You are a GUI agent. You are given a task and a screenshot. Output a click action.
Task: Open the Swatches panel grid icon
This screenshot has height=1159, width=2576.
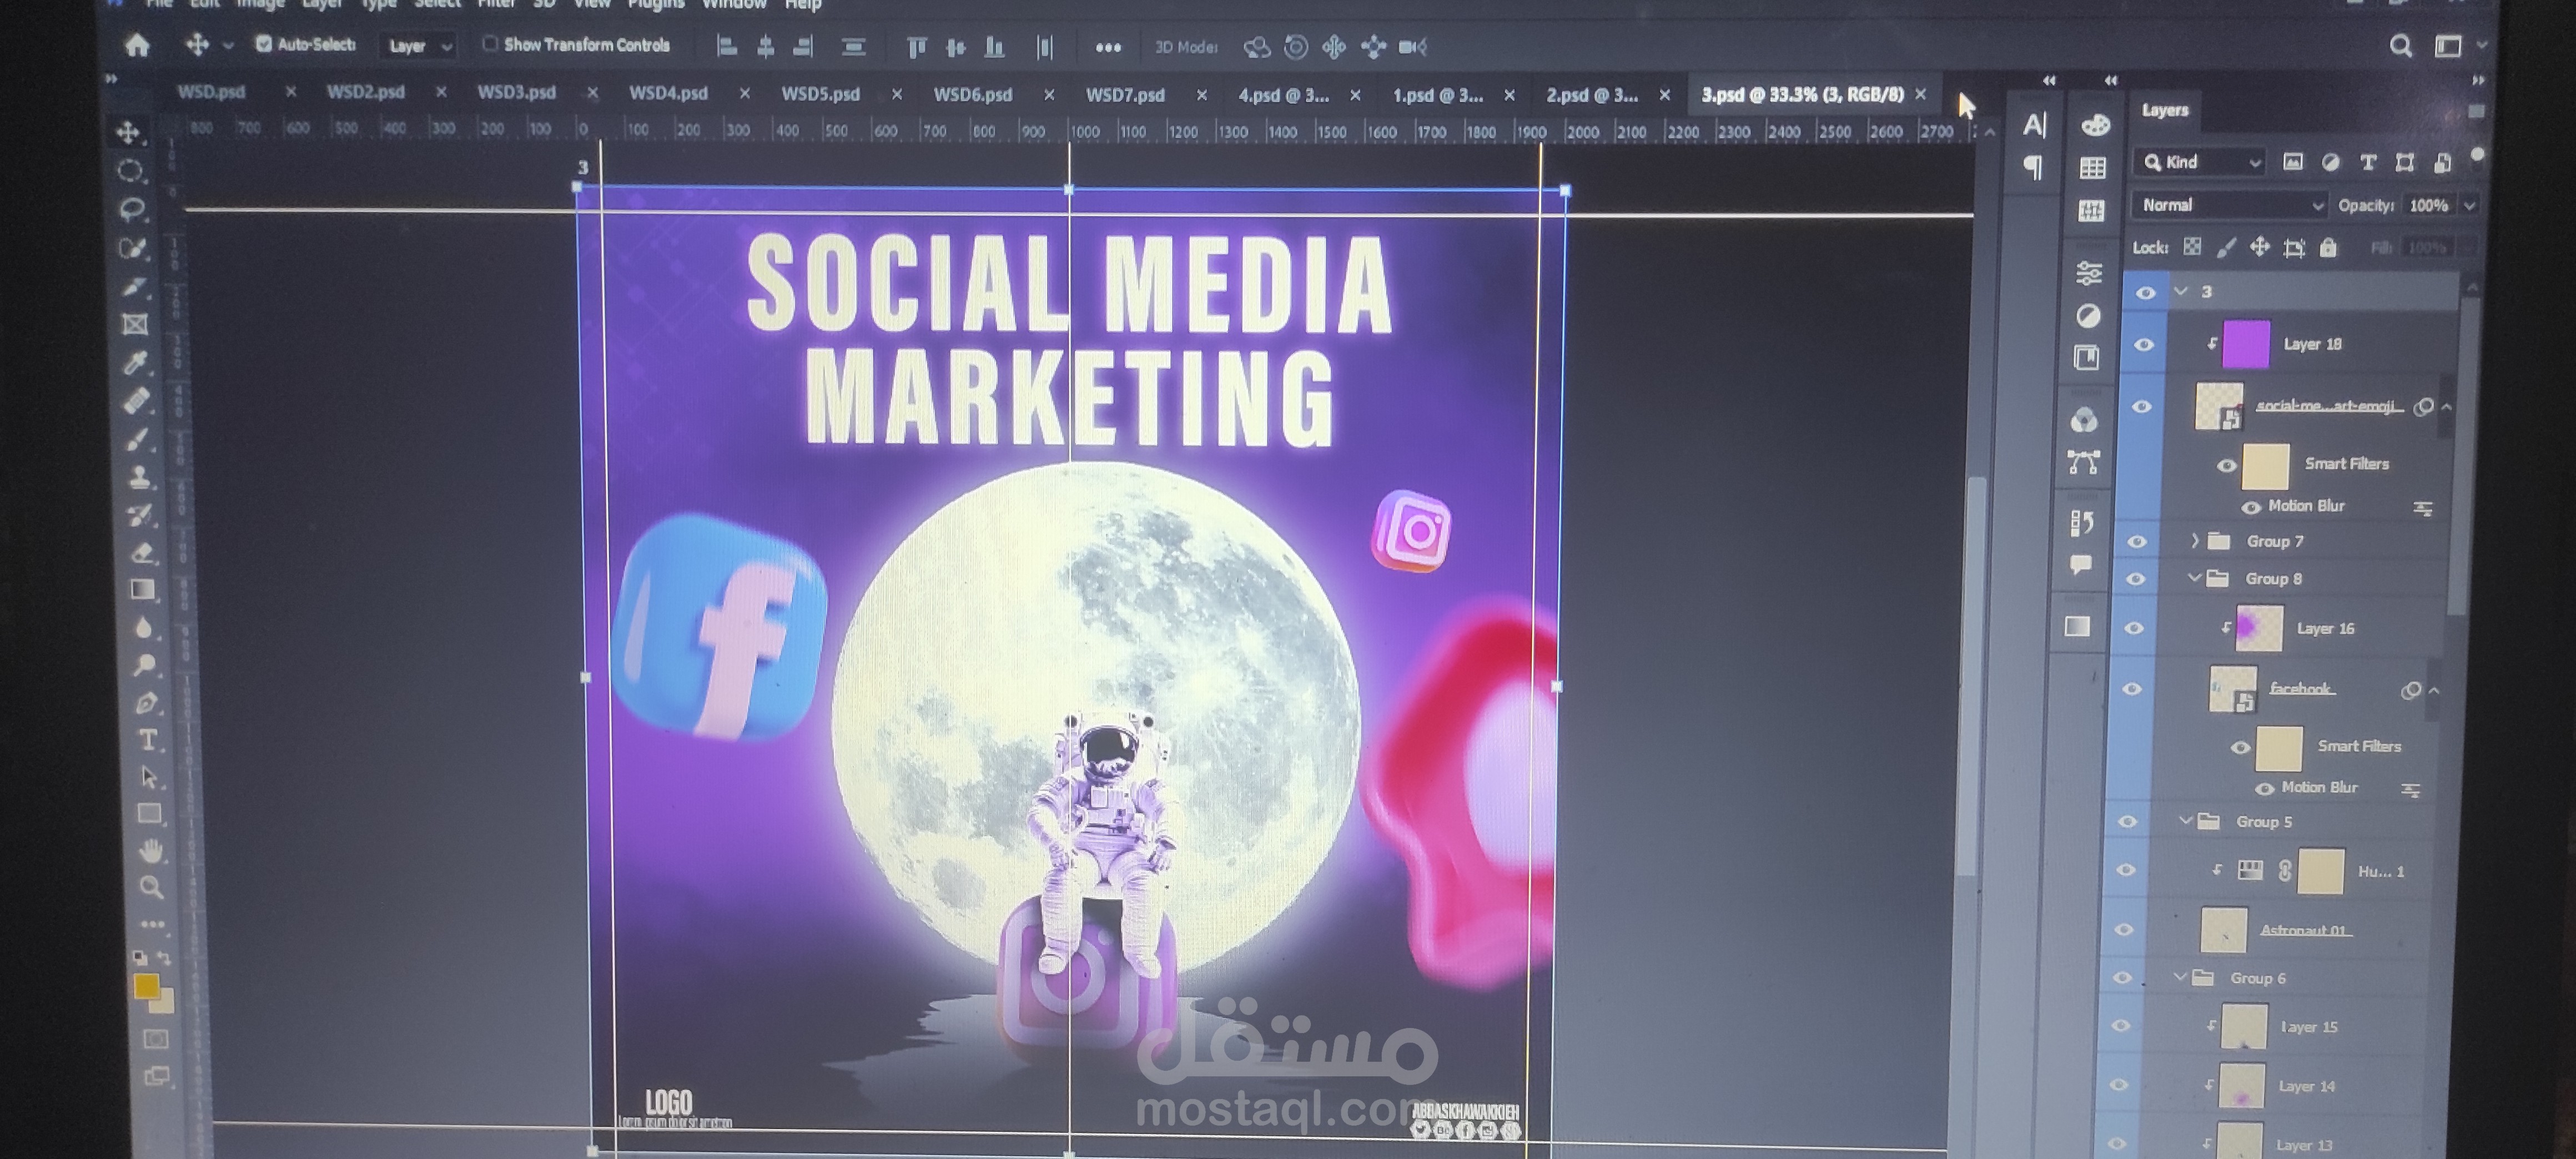click(x=2092, y=168)
